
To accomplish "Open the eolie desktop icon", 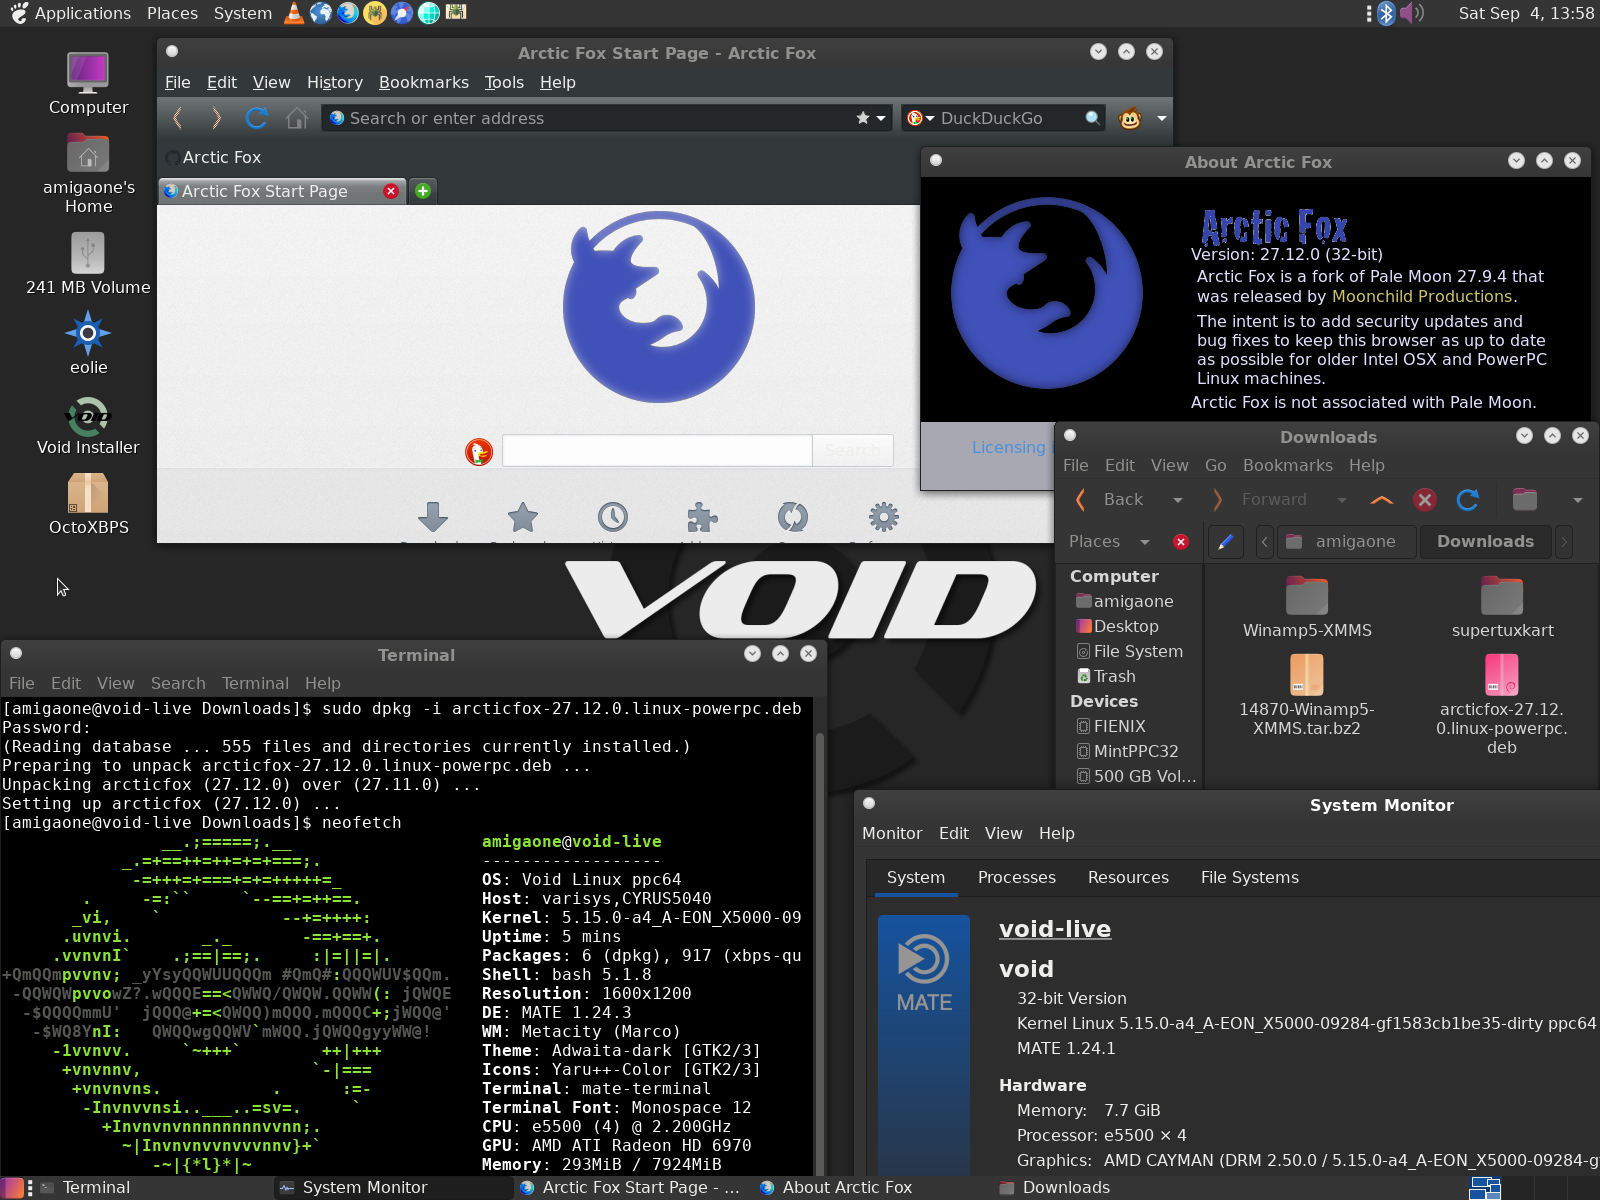I will 88,343.
